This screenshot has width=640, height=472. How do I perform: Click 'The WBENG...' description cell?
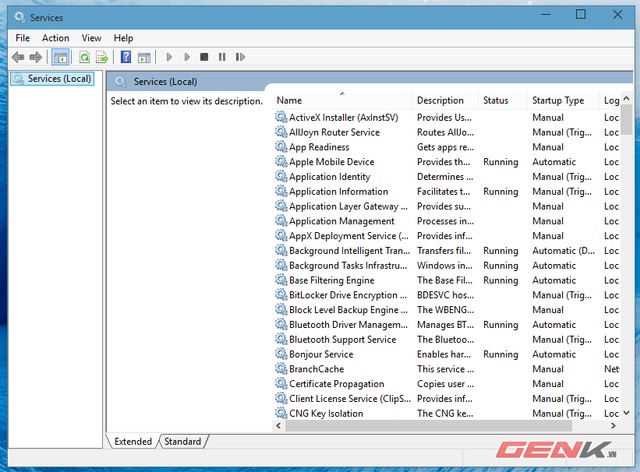tap(445, 310)
